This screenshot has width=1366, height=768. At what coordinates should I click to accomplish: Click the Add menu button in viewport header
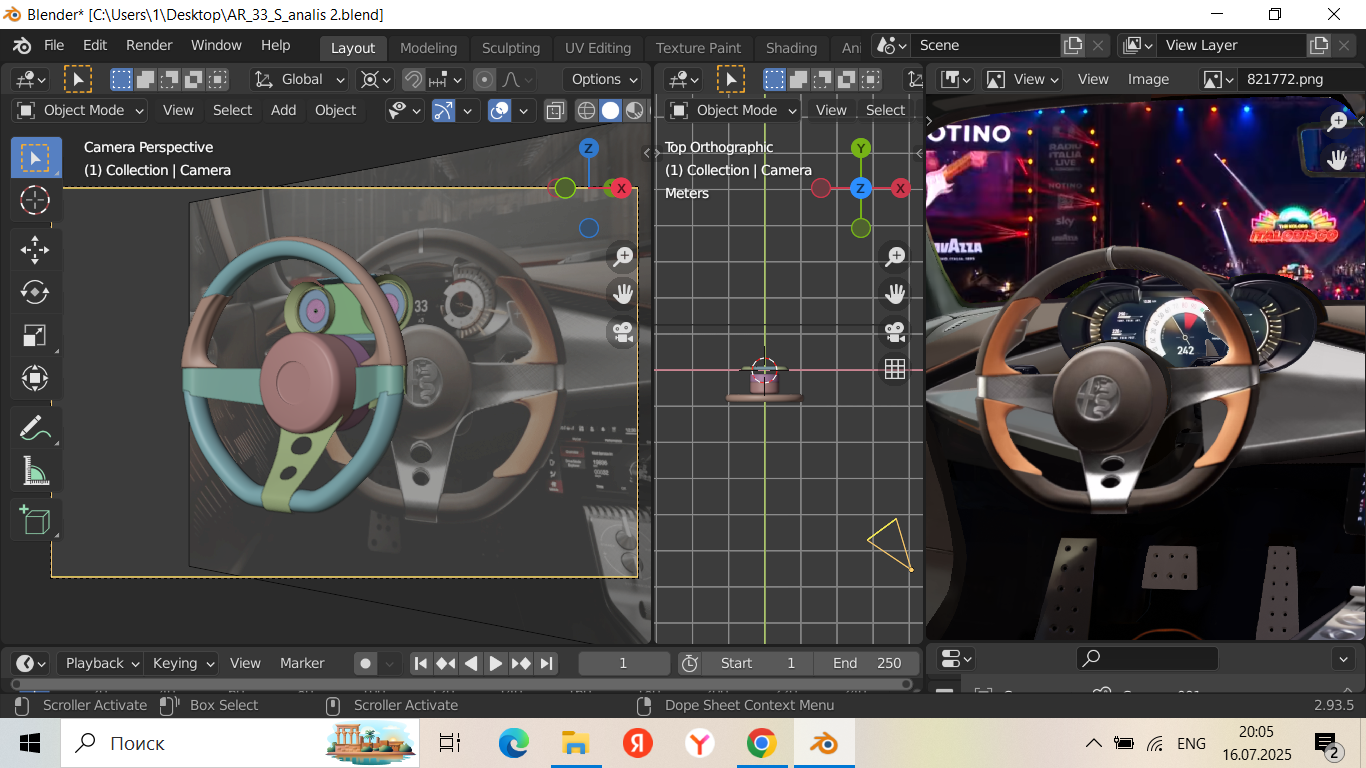283,110
